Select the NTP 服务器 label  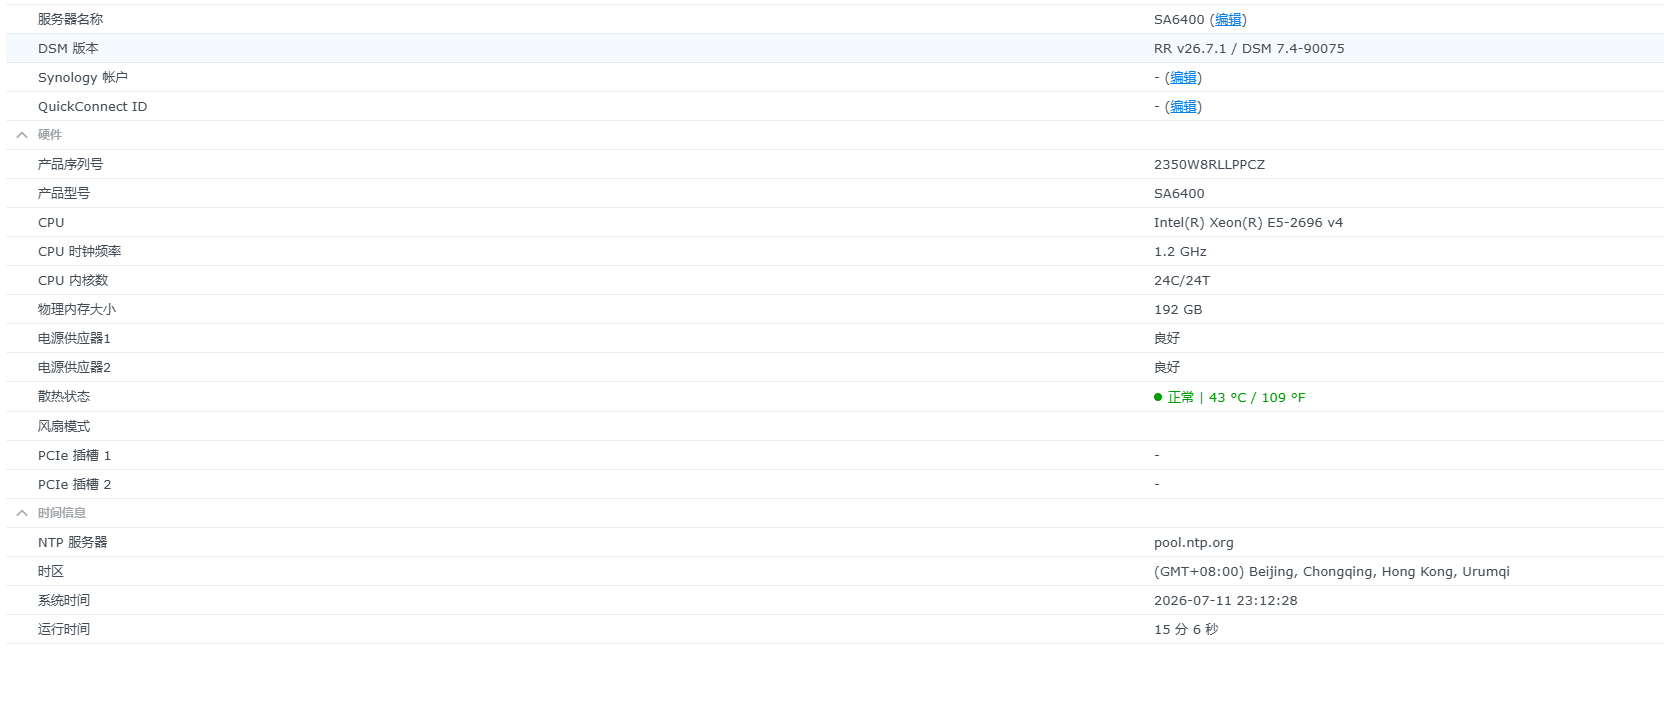coord(73,542)
